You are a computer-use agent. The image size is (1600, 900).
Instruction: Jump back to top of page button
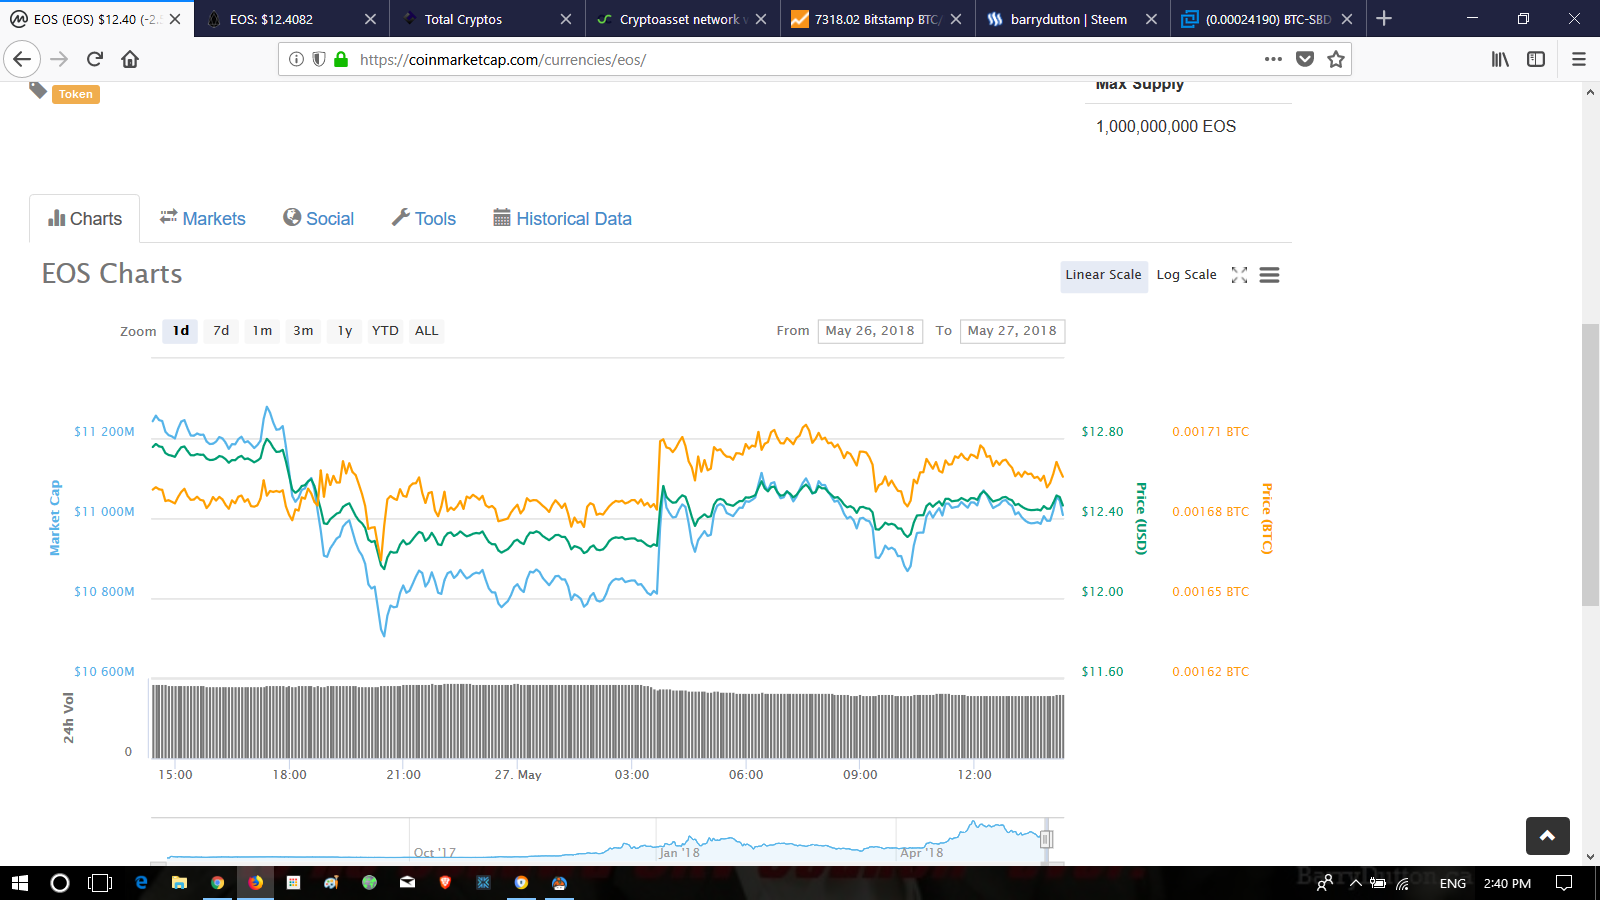[1547, 836]
